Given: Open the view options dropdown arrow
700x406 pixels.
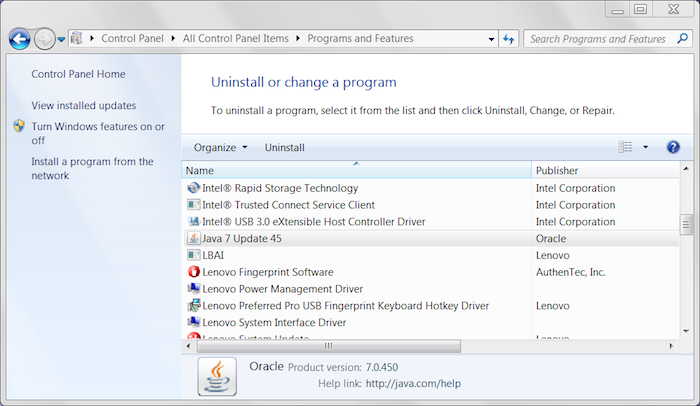Looking at the screenshot, I should click(x=646, y=147).
